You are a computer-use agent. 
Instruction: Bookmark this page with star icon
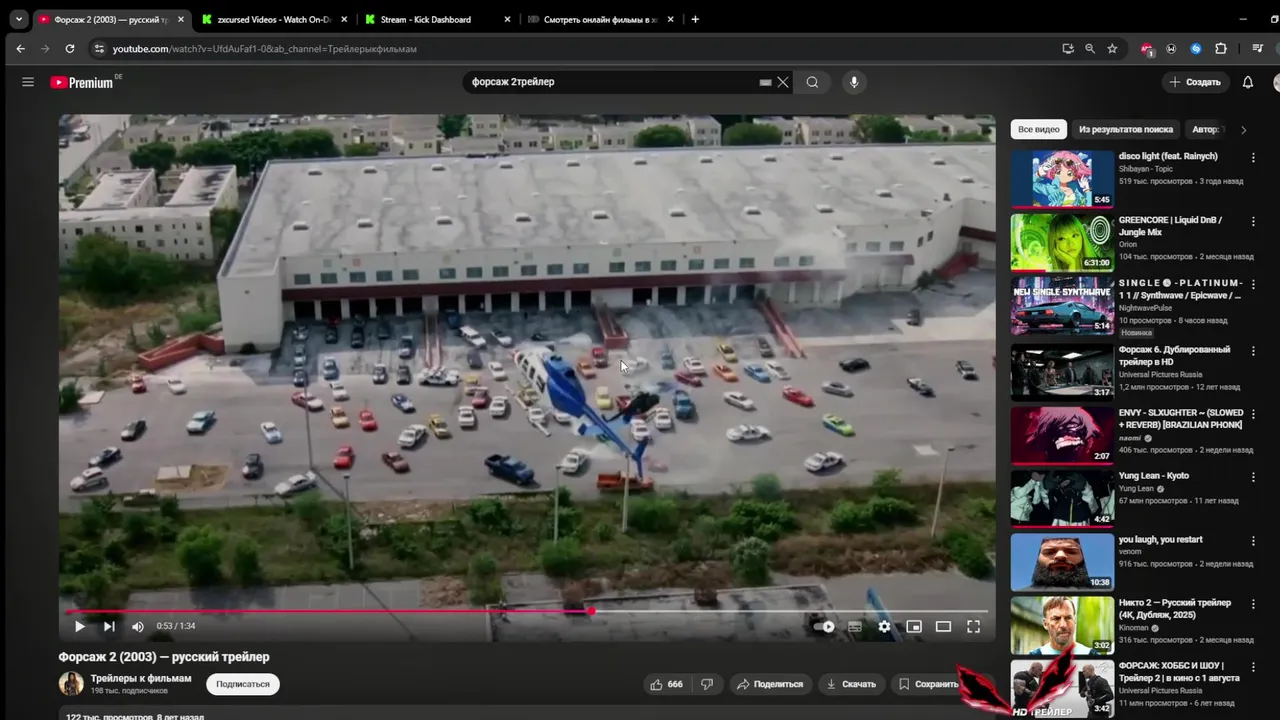[1112, 48]
